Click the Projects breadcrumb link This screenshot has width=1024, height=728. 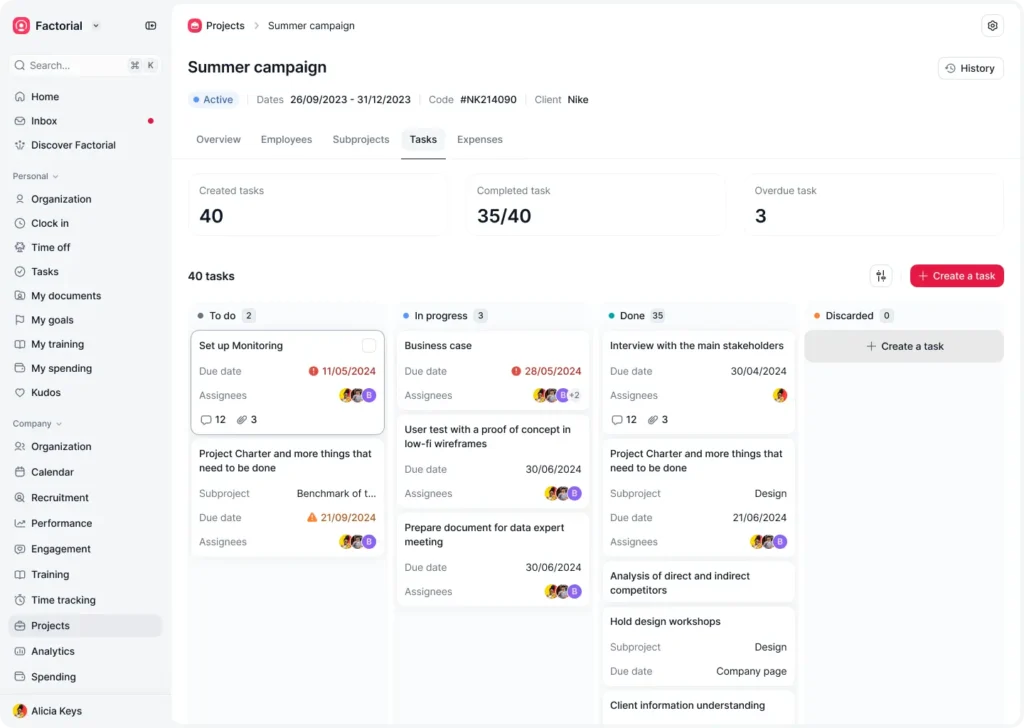coord(225,26)
